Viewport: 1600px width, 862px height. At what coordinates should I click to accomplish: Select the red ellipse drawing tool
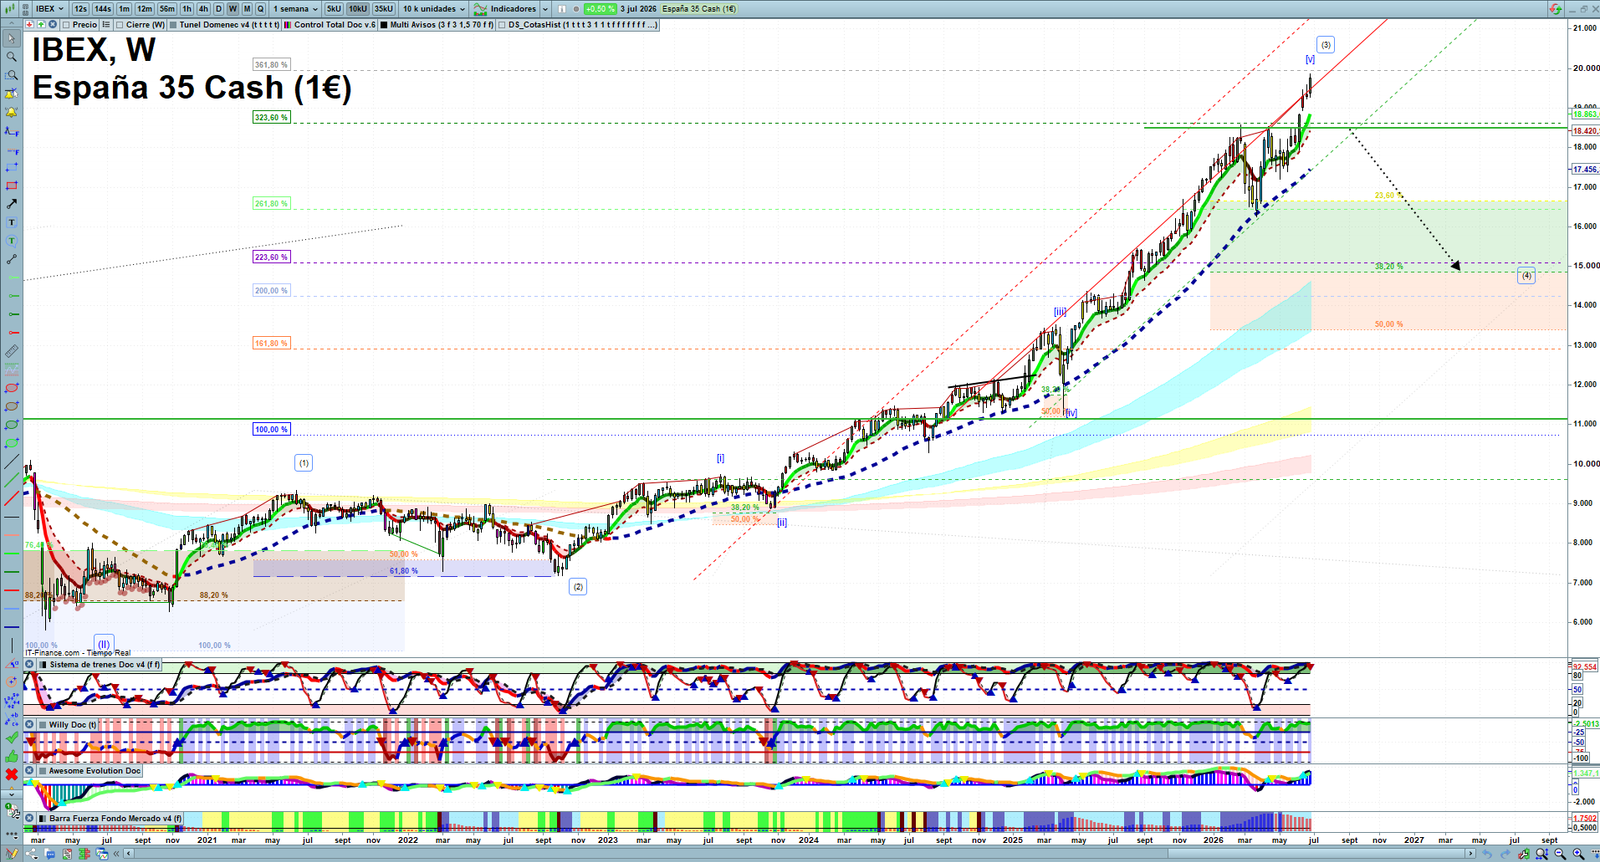[x=11, y=388]
